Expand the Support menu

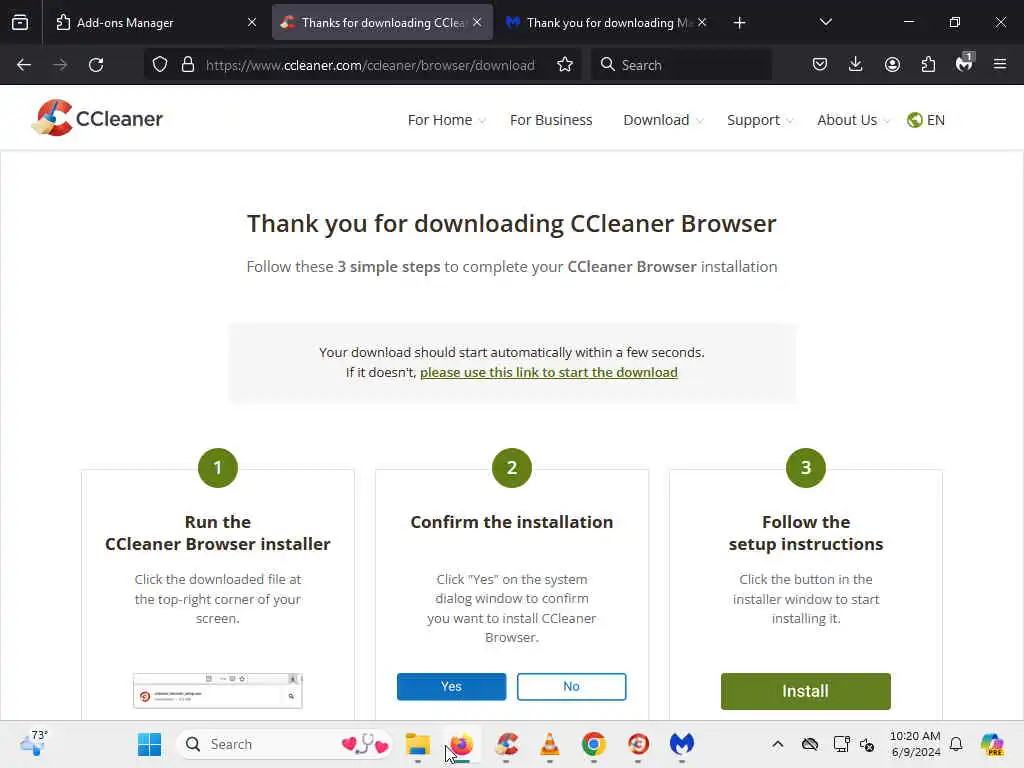tap(760, 120)
